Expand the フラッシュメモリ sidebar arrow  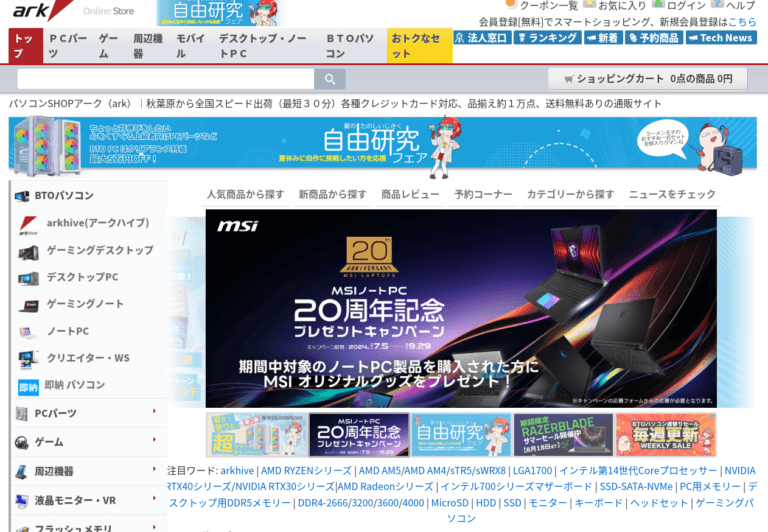point(154,527)
